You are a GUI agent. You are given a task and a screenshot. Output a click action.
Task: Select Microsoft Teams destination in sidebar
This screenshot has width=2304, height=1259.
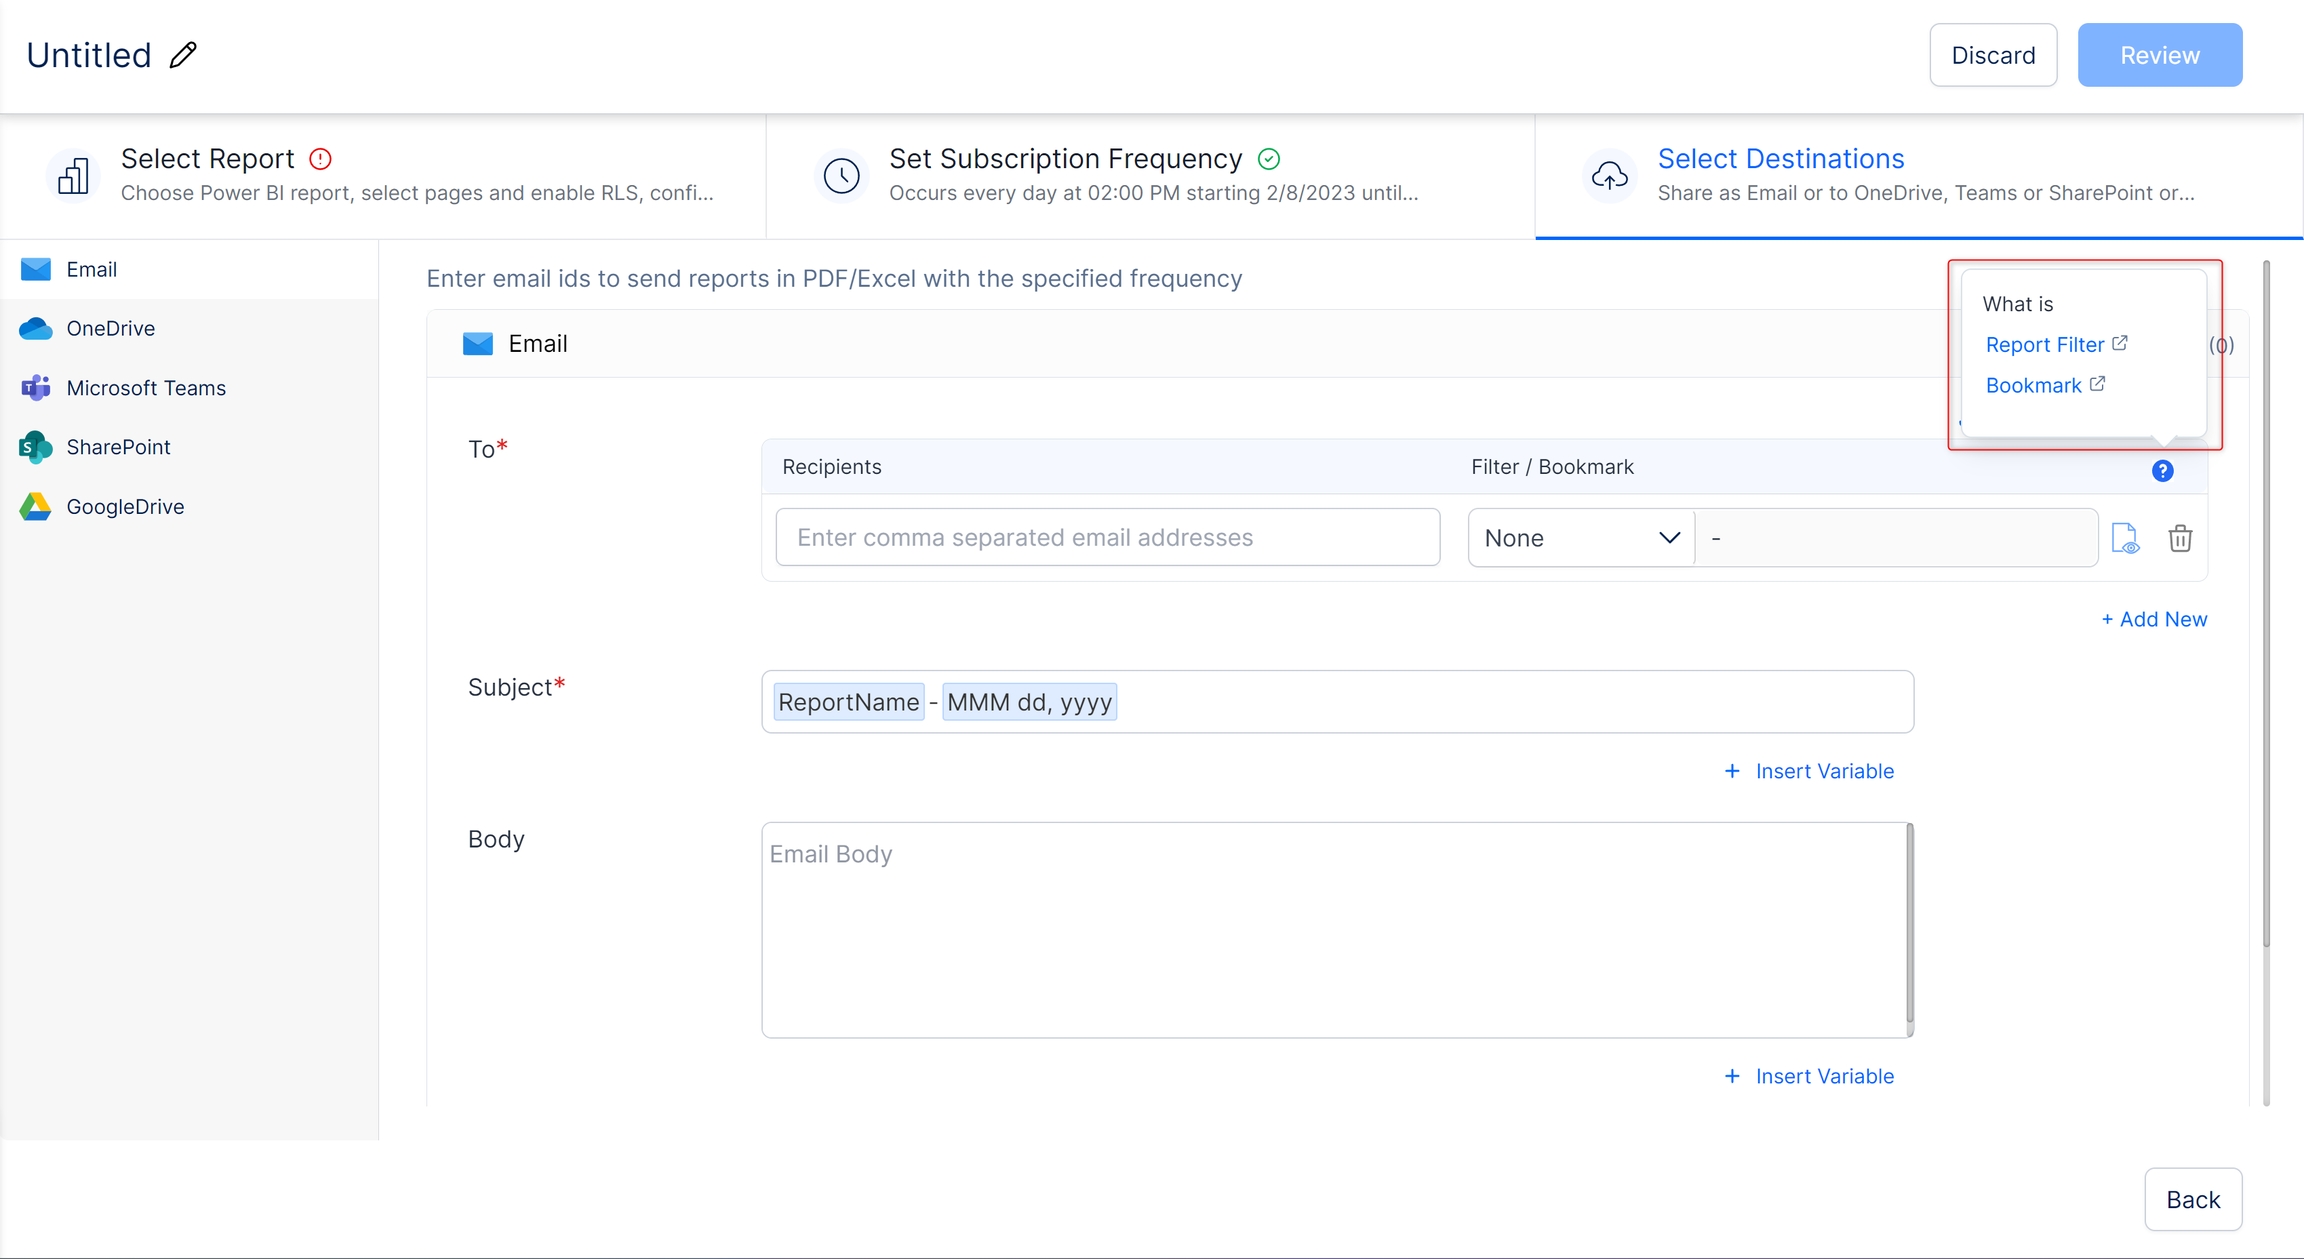(145, 388)
